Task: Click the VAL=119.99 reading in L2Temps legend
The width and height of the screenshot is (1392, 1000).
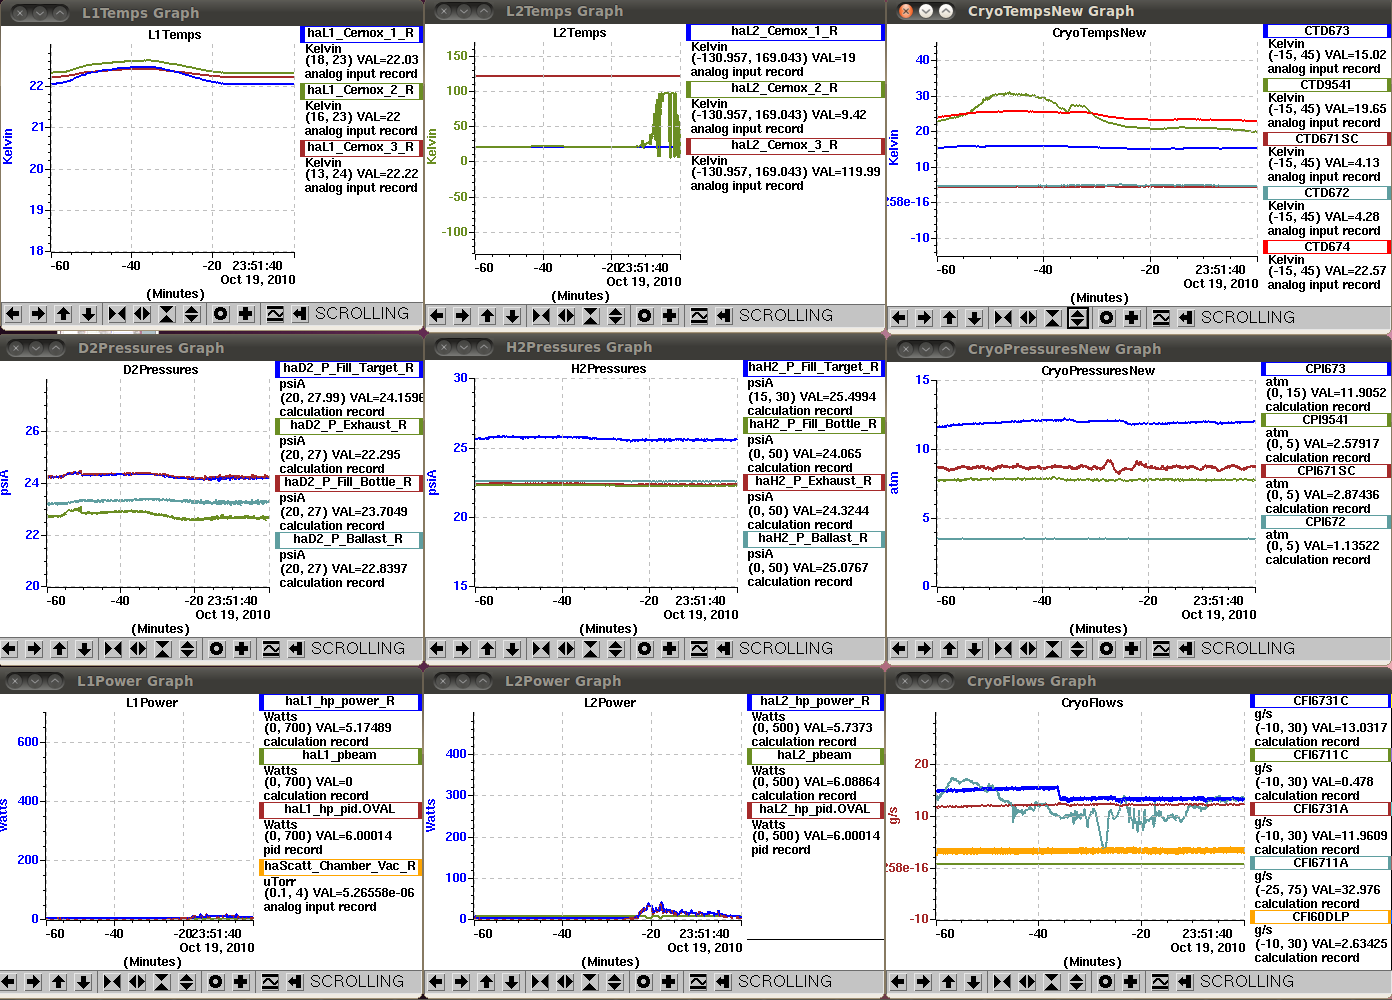Action: pyautogui.click(x=846, y=172)
